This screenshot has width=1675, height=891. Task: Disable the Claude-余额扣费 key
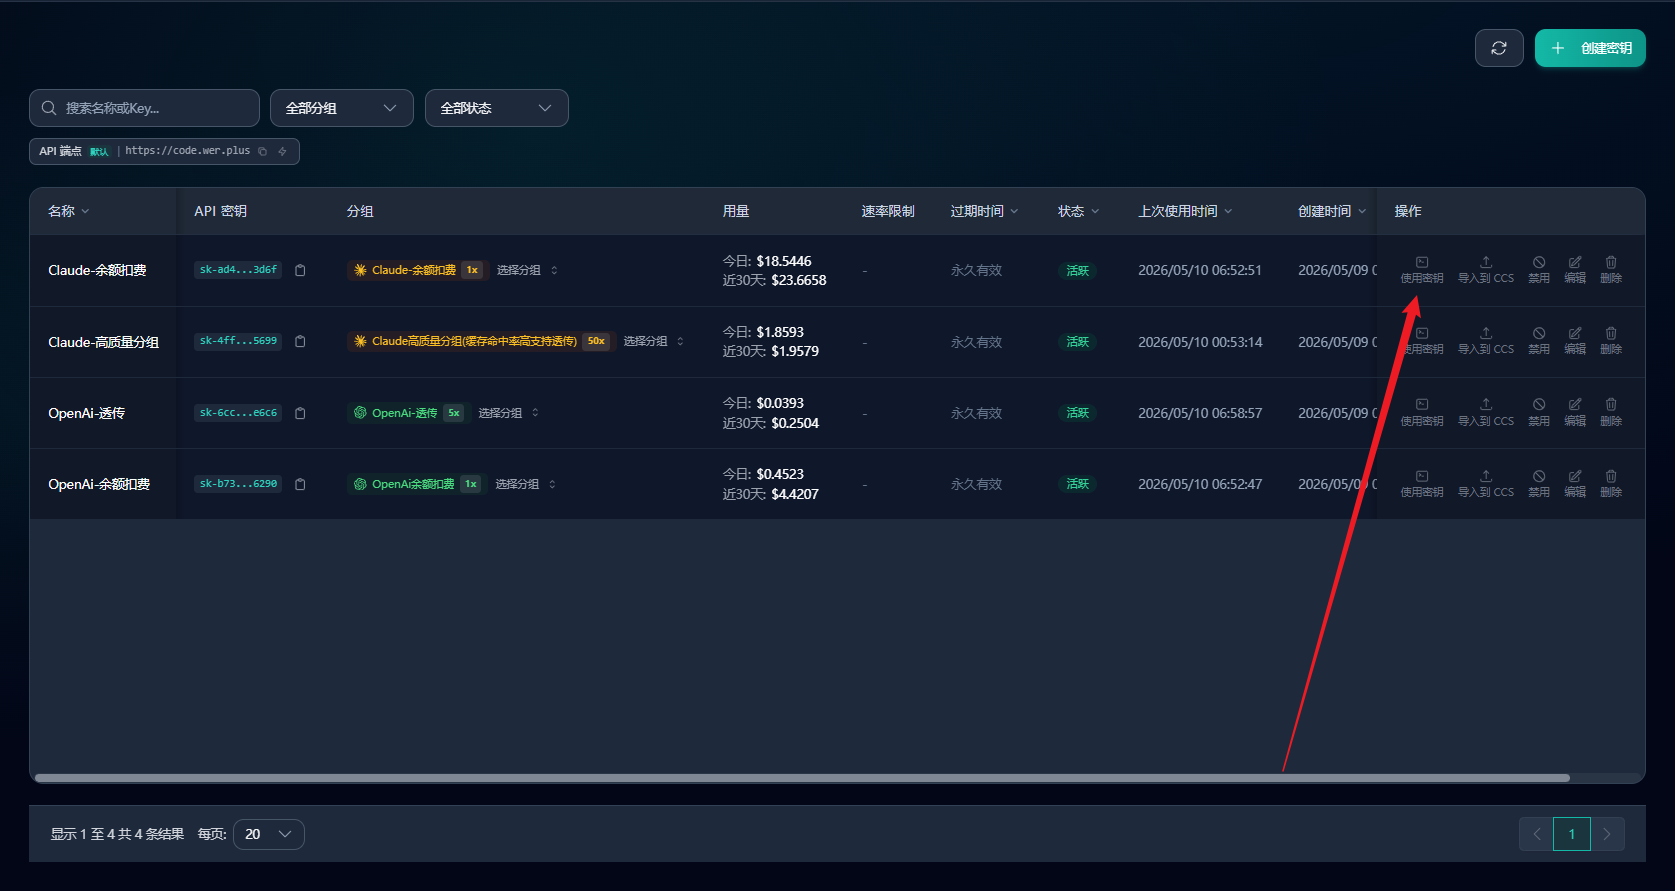click(x=1539, y=270)
